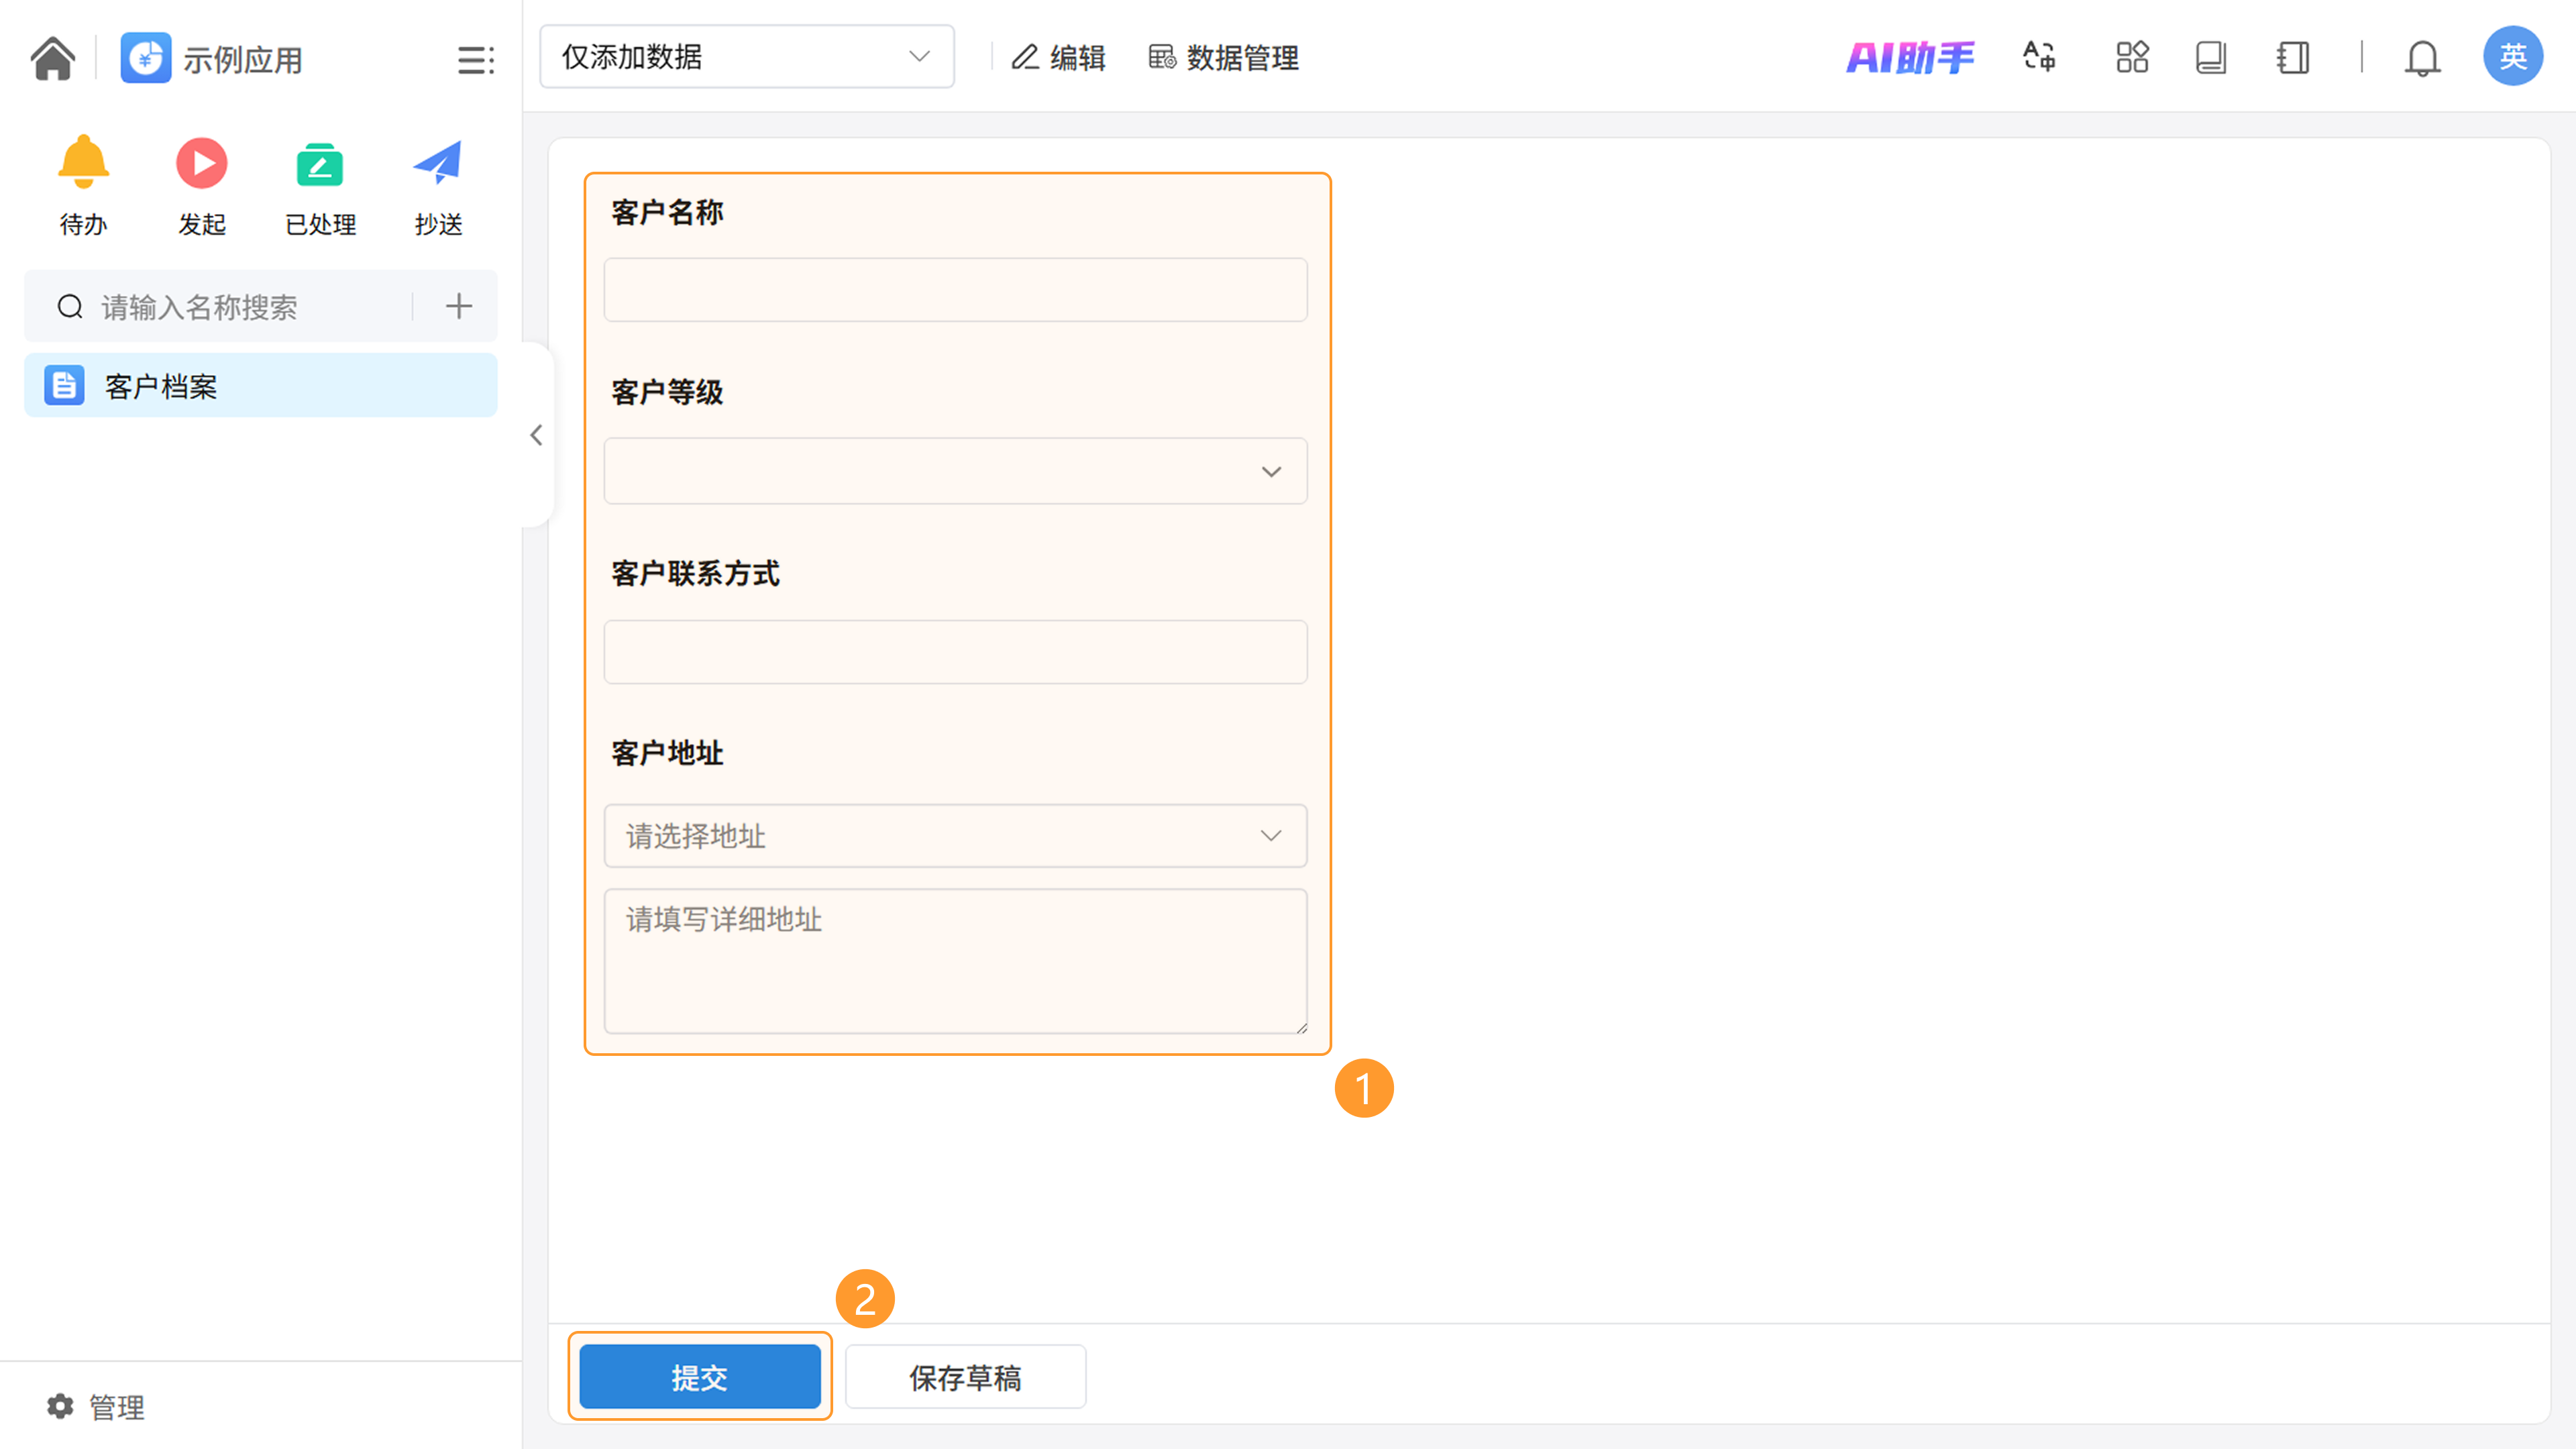Expand the 仅添加数据 view dropdown
The width and height of the screenshot is (2576, 1449).
(x=746, y=57)
